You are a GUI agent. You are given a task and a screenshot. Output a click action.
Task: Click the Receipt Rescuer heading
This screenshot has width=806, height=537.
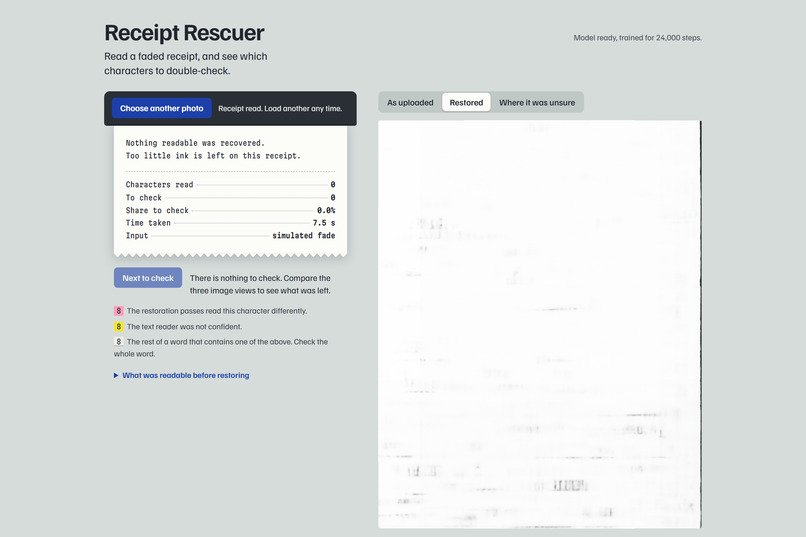[184, 33]
